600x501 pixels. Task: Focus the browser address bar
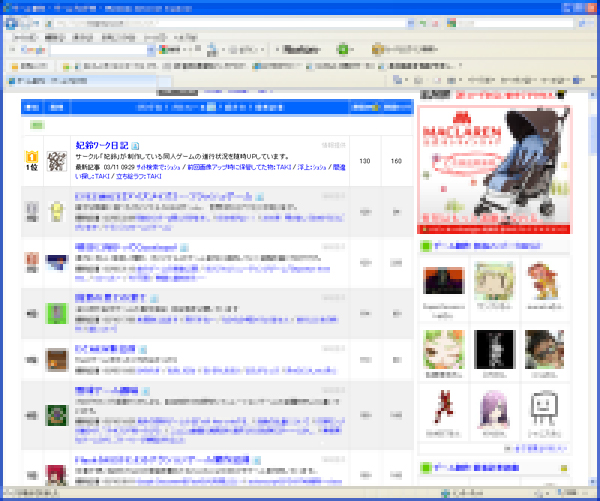(x=230, y=24)
